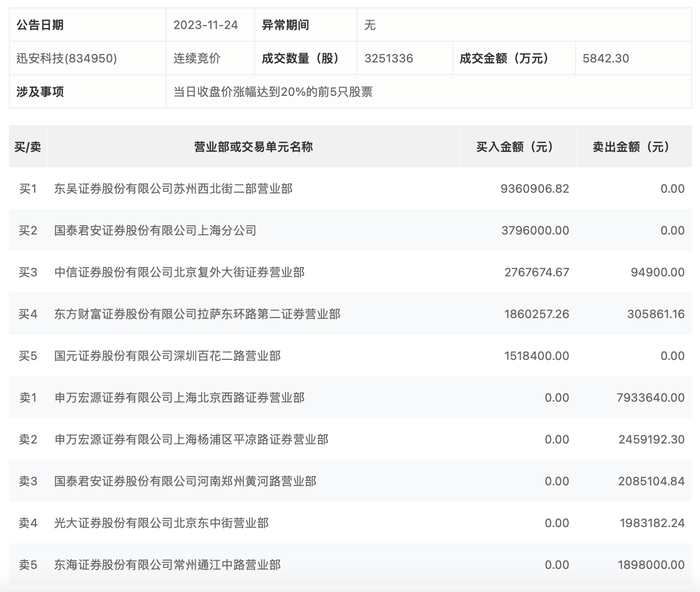Select the 买5 row label
This screenshot has height=592, width=700.
coord(28,356)
